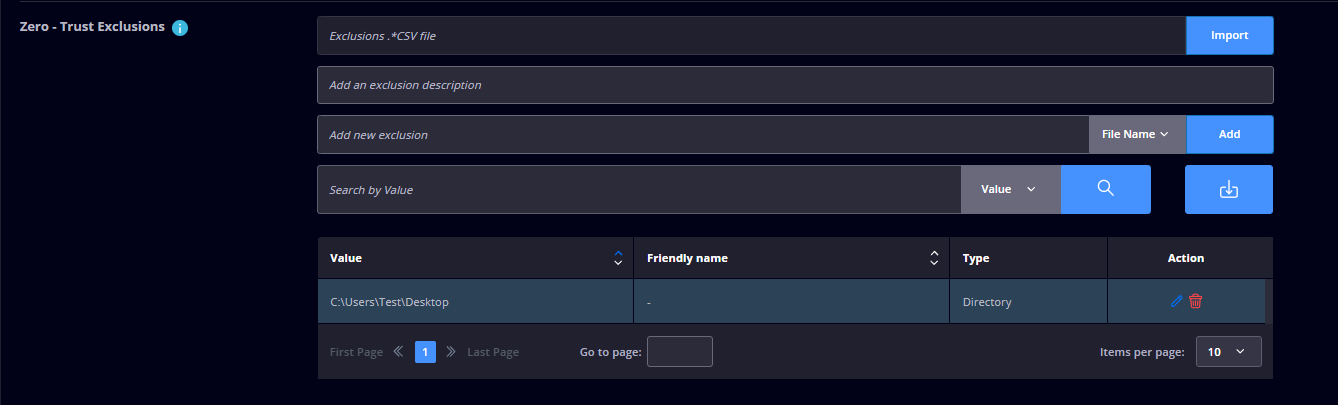This screenshot has width=1338, height=405.
Task: Click the Import button
Action: point(1229,35)
